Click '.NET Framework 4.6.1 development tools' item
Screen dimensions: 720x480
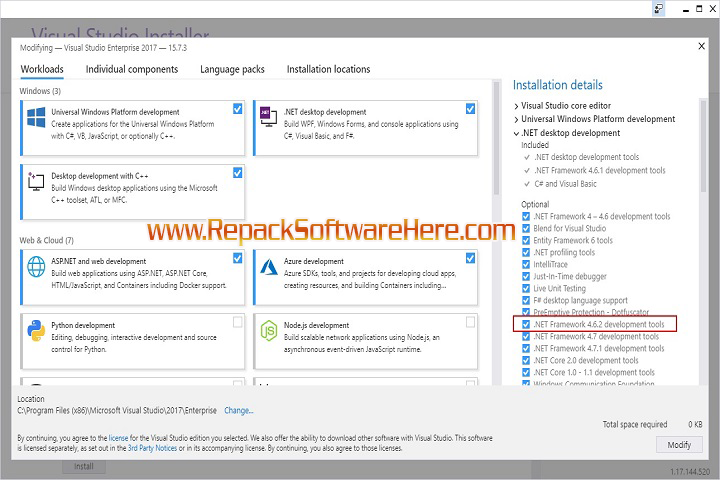(600, 170)
